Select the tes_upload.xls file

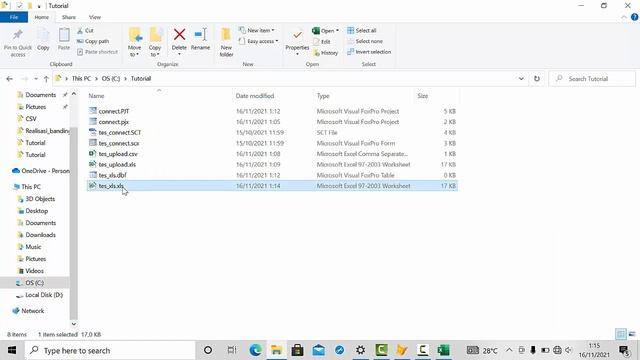[272, 164]
